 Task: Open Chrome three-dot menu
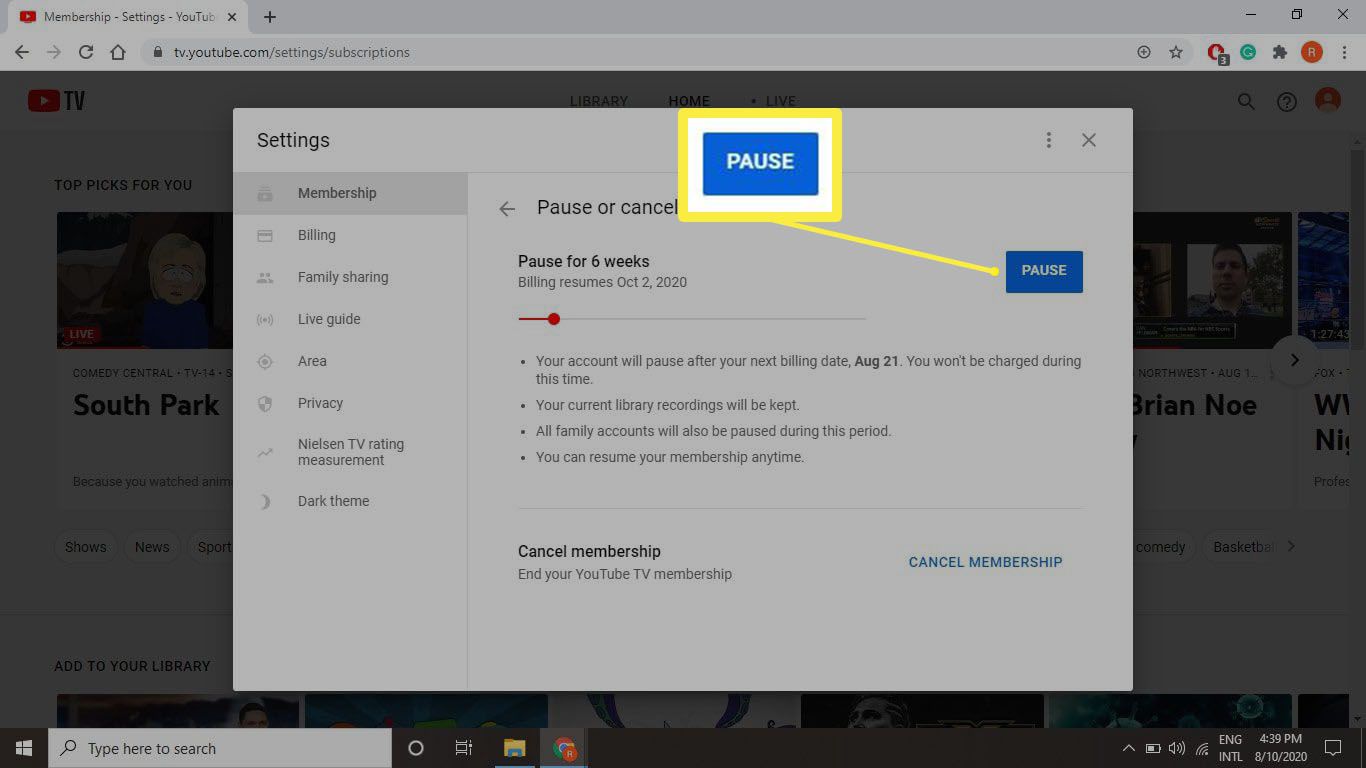[1344, 52]
